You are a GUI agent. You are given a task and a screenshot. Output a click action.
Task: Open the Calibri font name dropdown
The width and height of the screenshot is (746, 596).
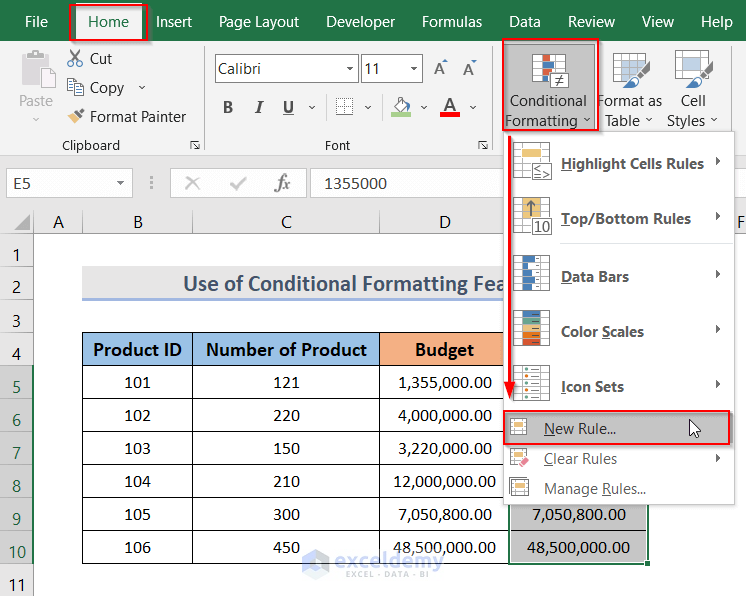point(350,69)
